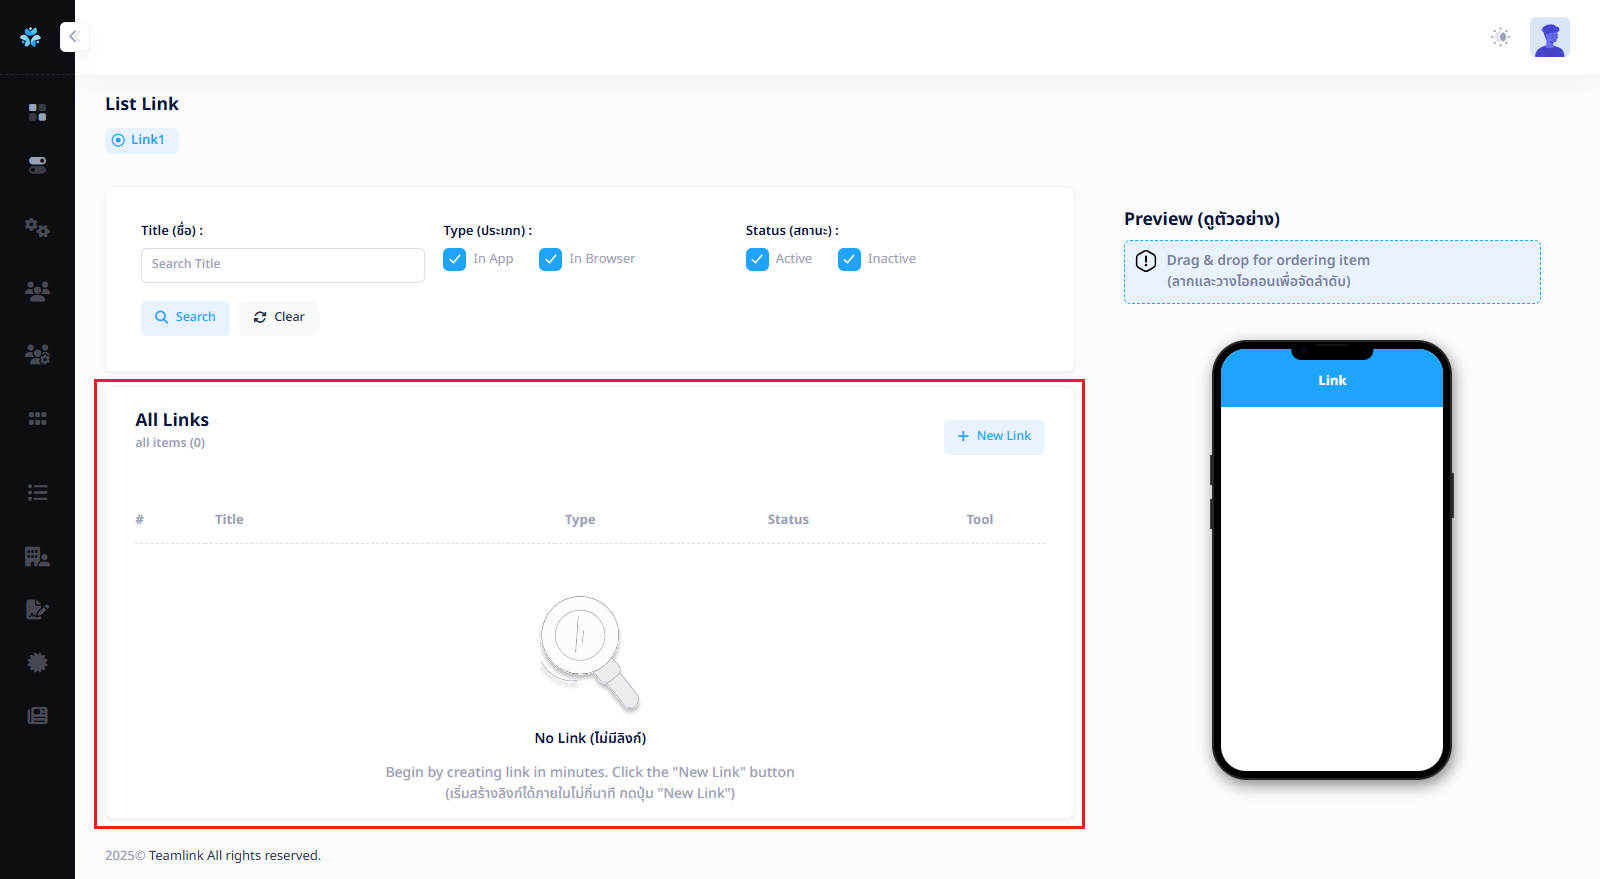Select the Link1 tab

[x=141, y=140]
